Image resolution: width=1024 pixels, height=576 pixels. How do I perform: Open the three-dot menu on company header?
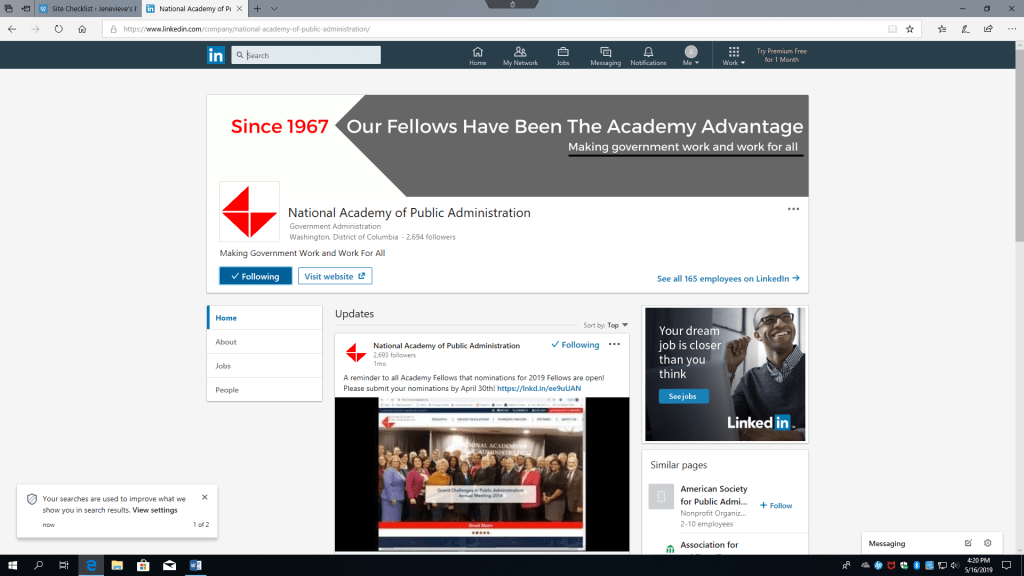tap(793, 209)
